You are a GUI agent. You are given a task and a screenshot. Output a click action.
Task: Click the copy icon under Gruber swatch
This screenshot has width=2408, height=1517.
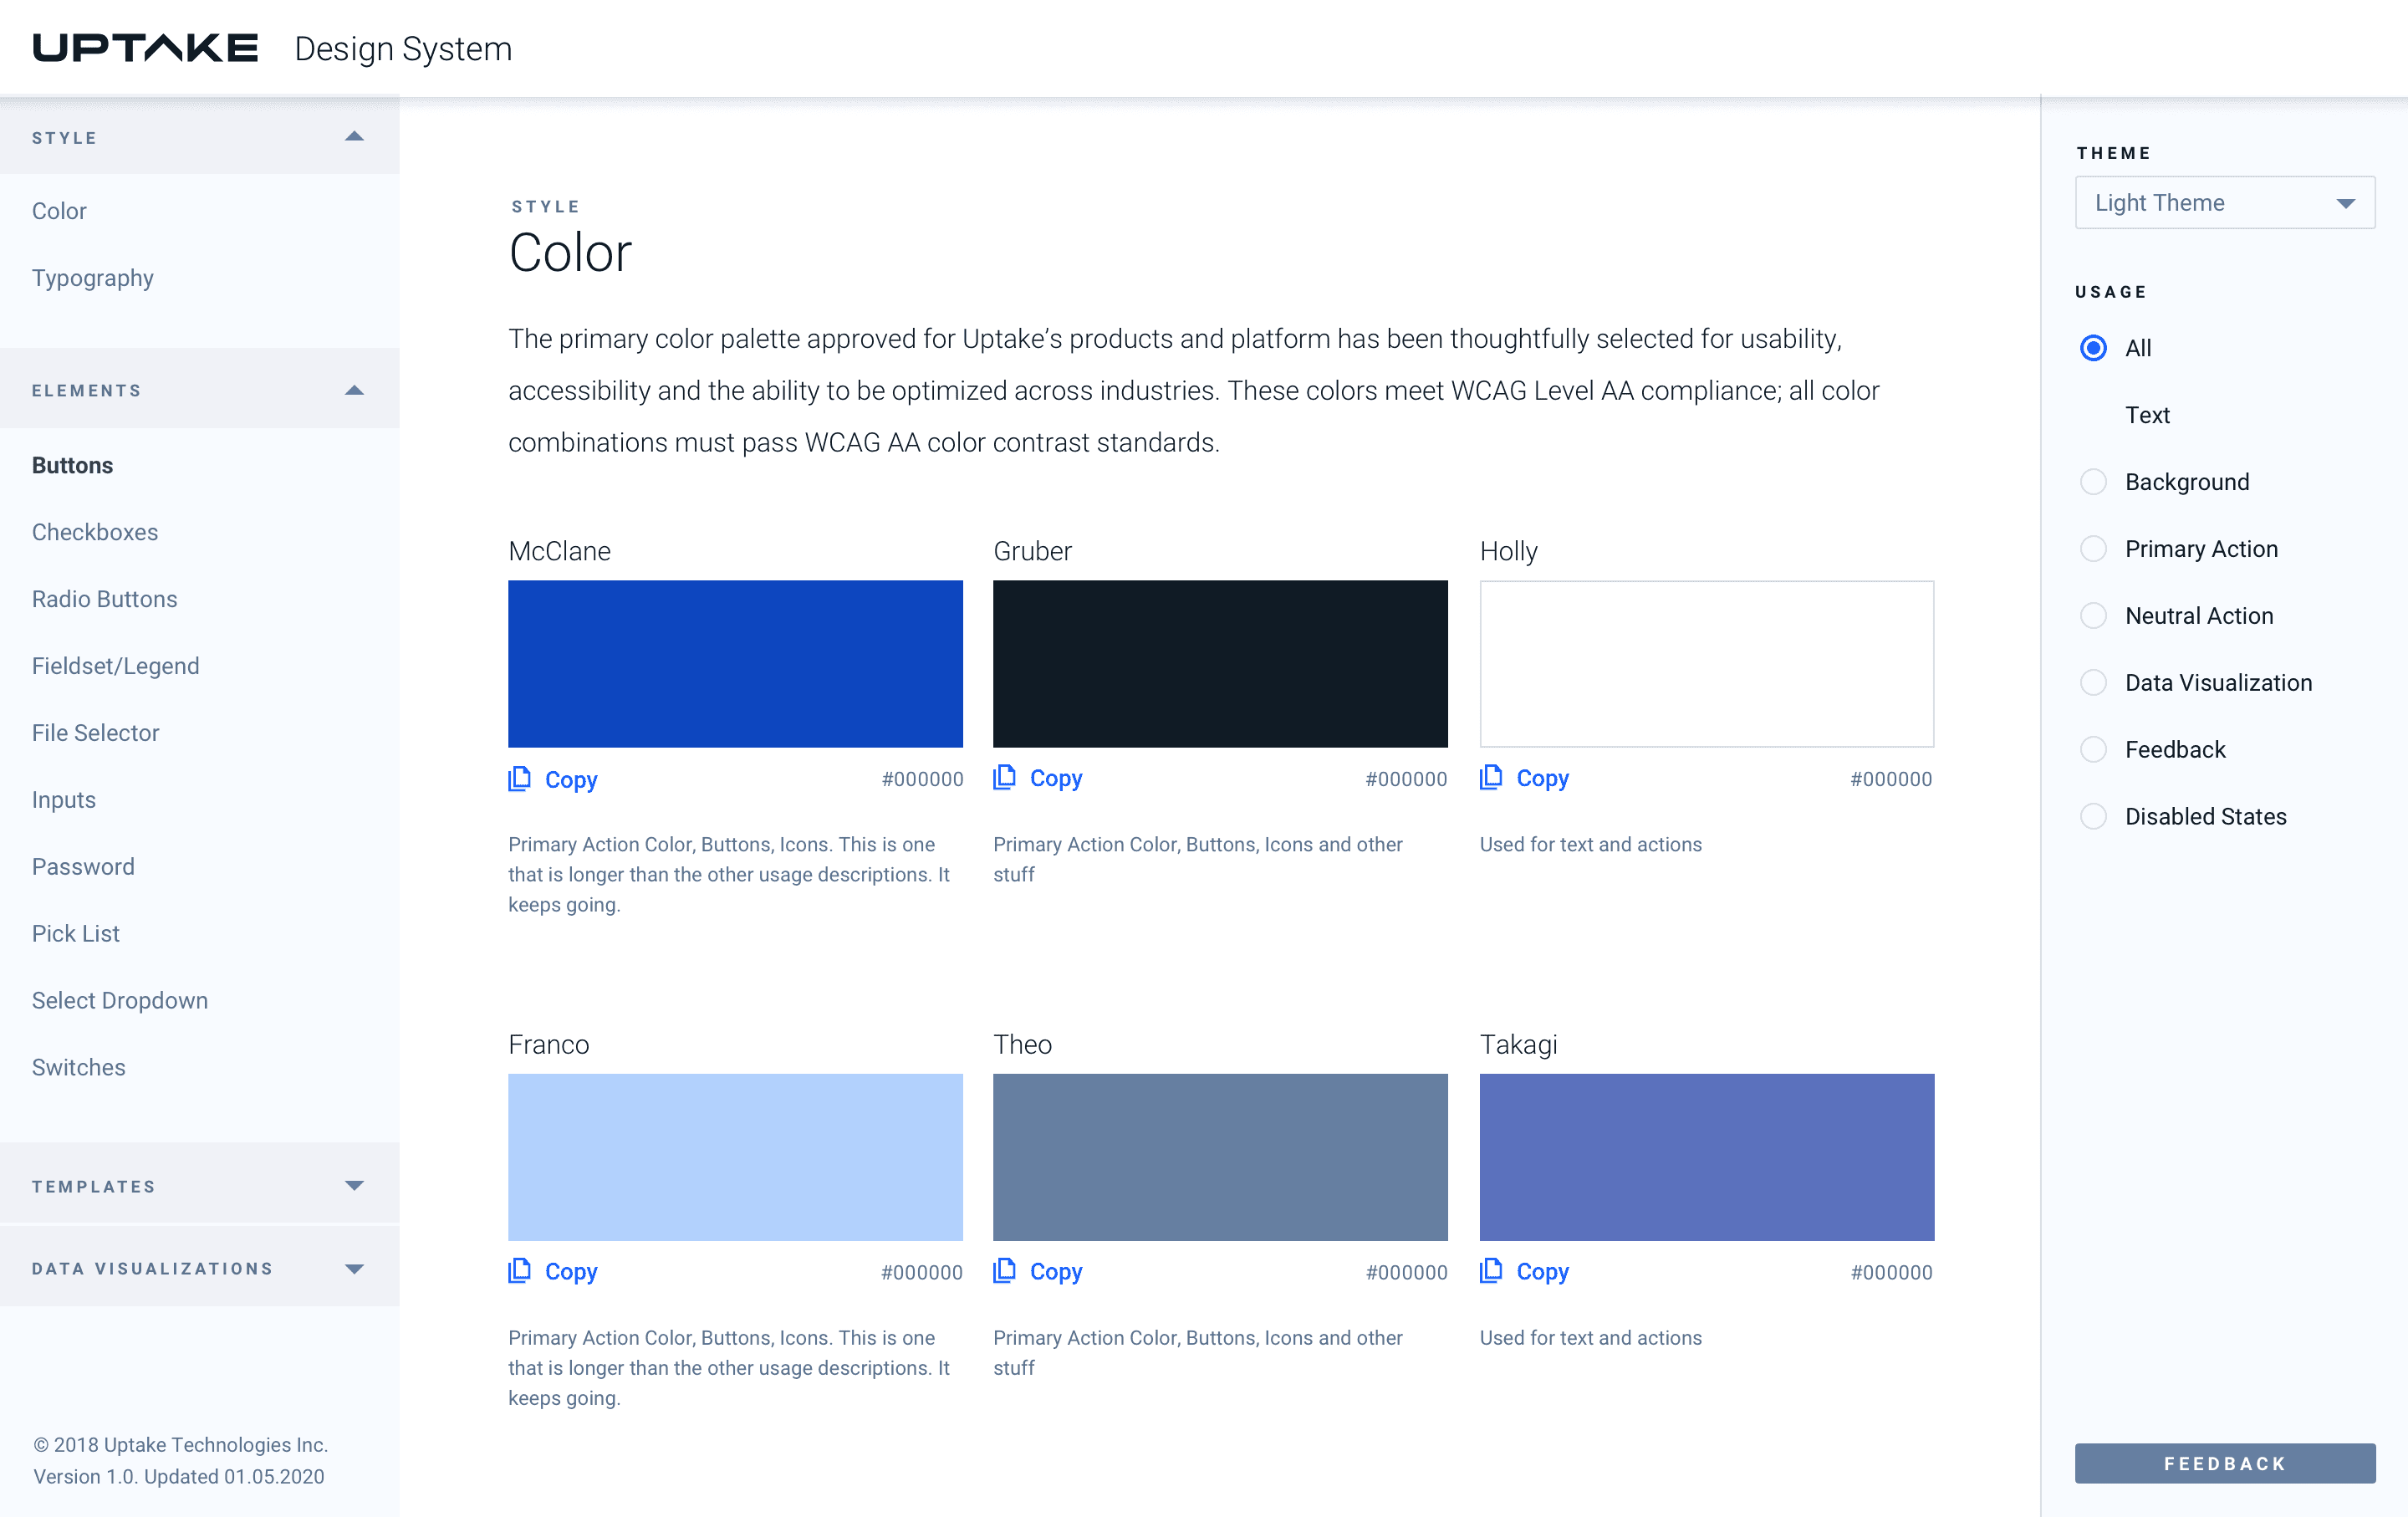[1004, 778]
